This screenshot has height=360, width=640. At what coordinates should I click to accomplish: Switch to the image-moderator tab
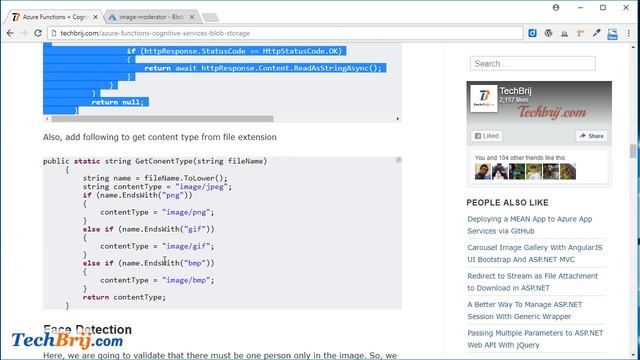click(x=151, y=17)
